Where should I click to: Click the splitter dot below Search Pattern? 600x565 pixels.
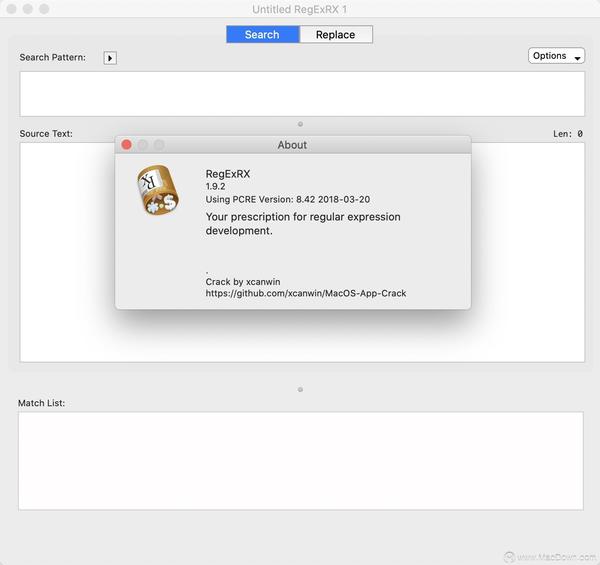[x=300, y=124]
